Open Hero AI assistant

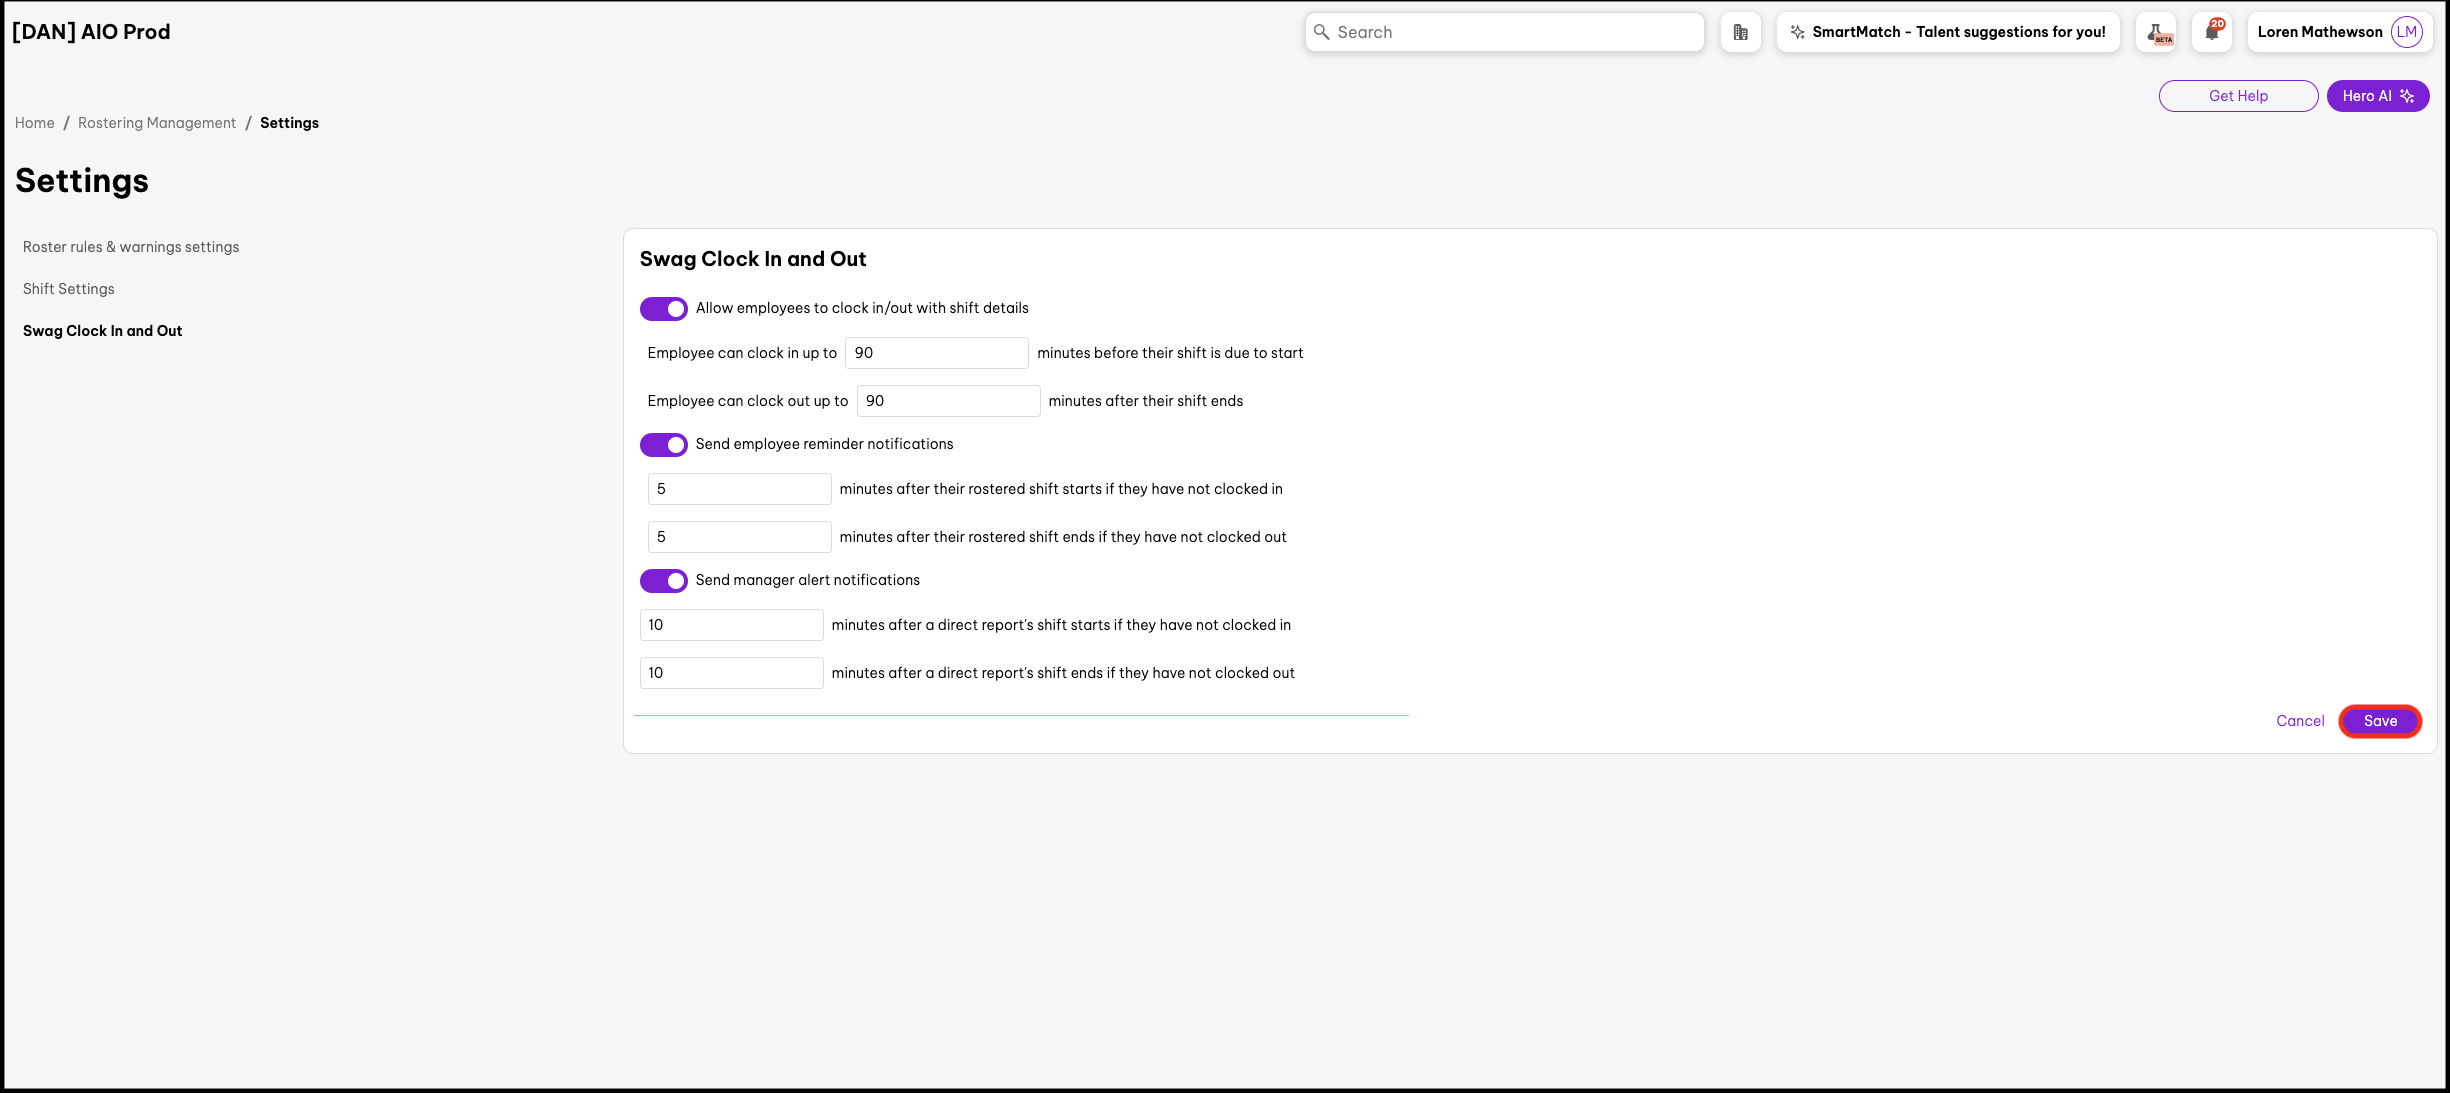(x=2377, y=96)
